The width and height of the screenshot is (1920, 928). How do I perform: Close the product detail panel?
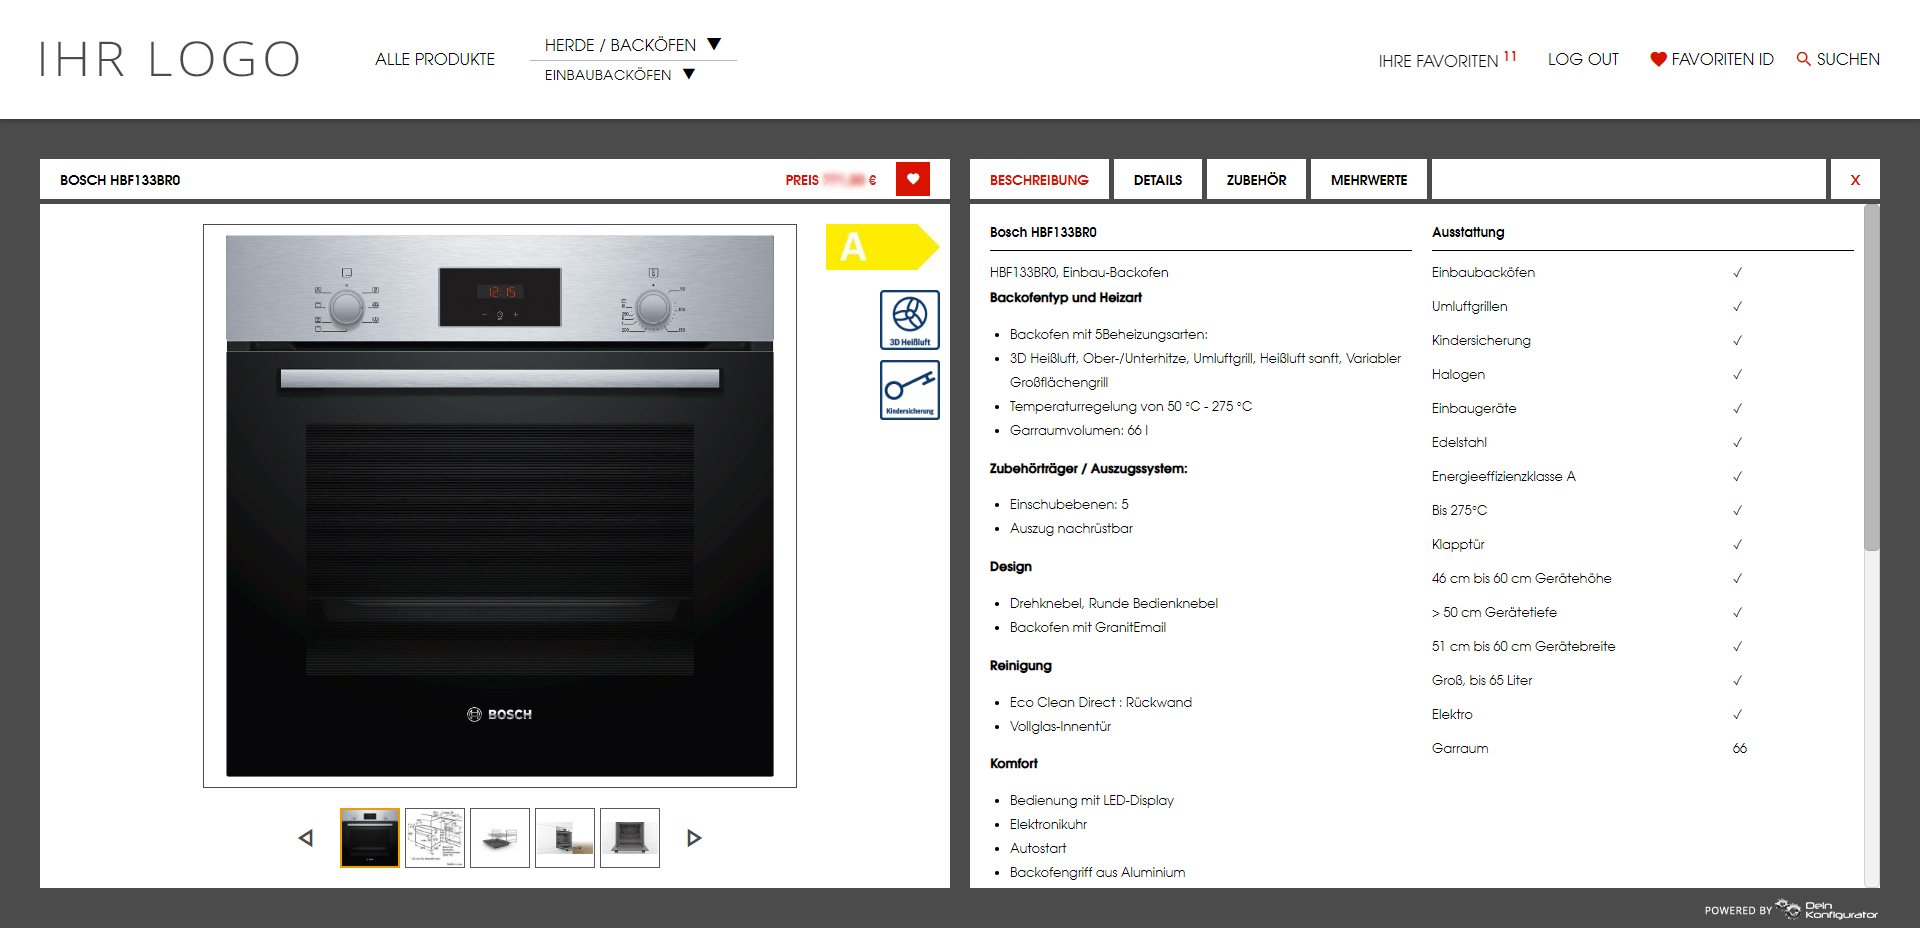point(1855,180)
